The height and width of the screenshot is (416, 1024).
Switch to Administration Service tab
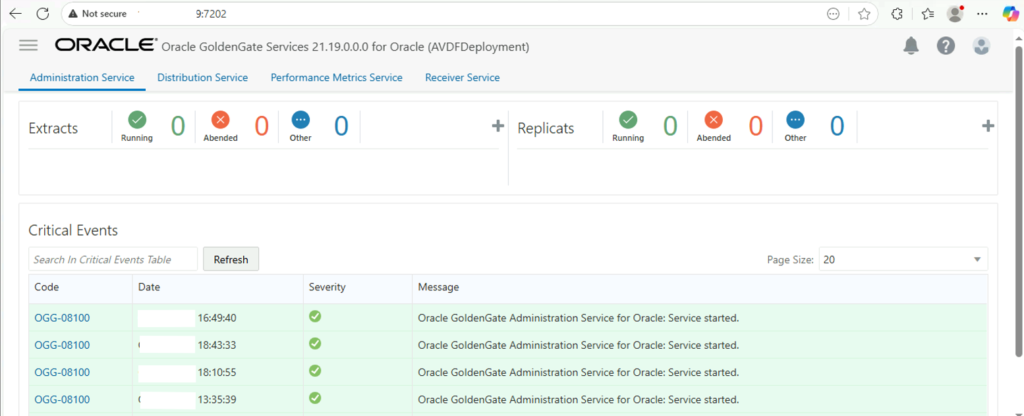(x=82, y=77)
